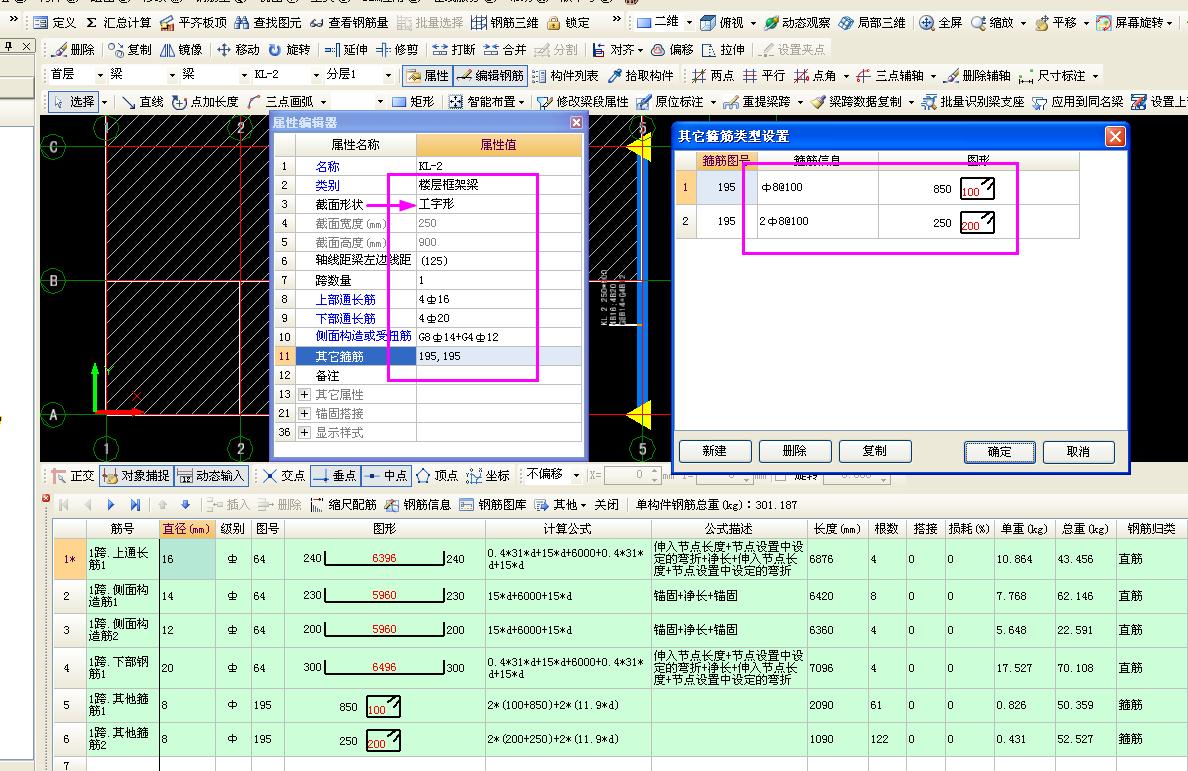Open 其他 menu in rebar toolbar
1188x771 pixels.
pos(561,504)
